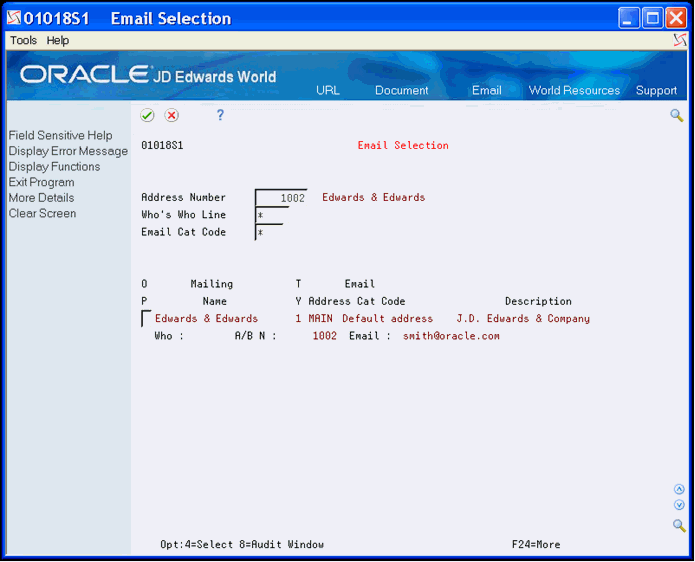Viewport: 695px width, 562px height.
Task: Choose Exit Program in sidebar
Action: [x=42, y=182]
